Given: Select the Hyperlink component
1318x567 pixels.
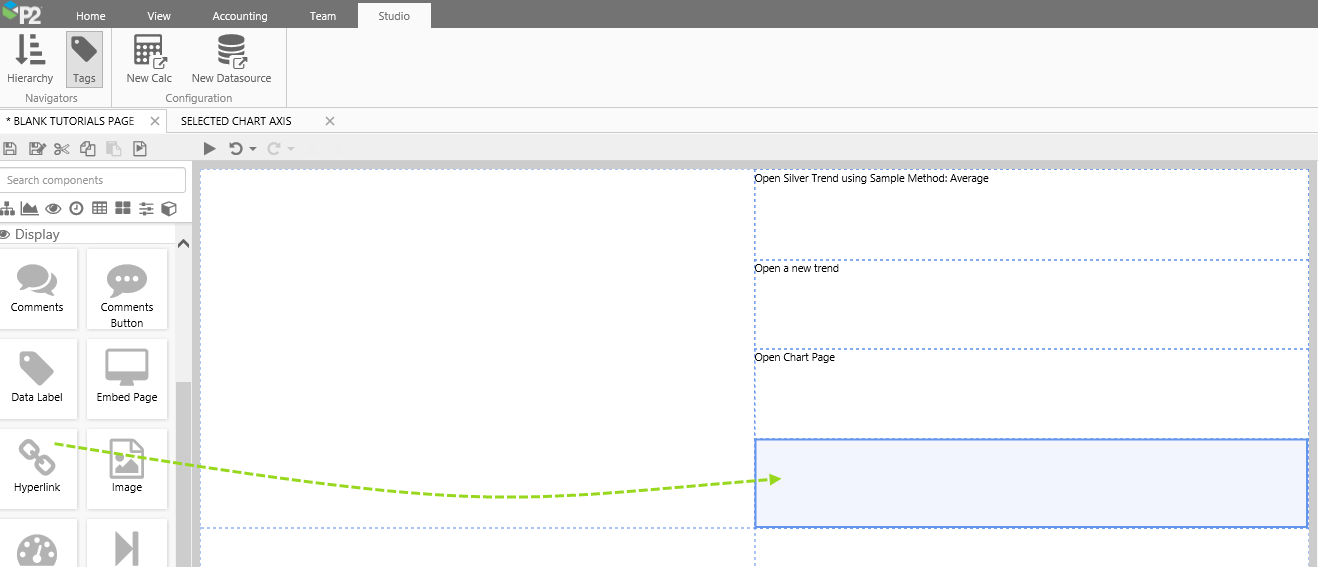Looking at the screenshot, I should click(36, 467).
